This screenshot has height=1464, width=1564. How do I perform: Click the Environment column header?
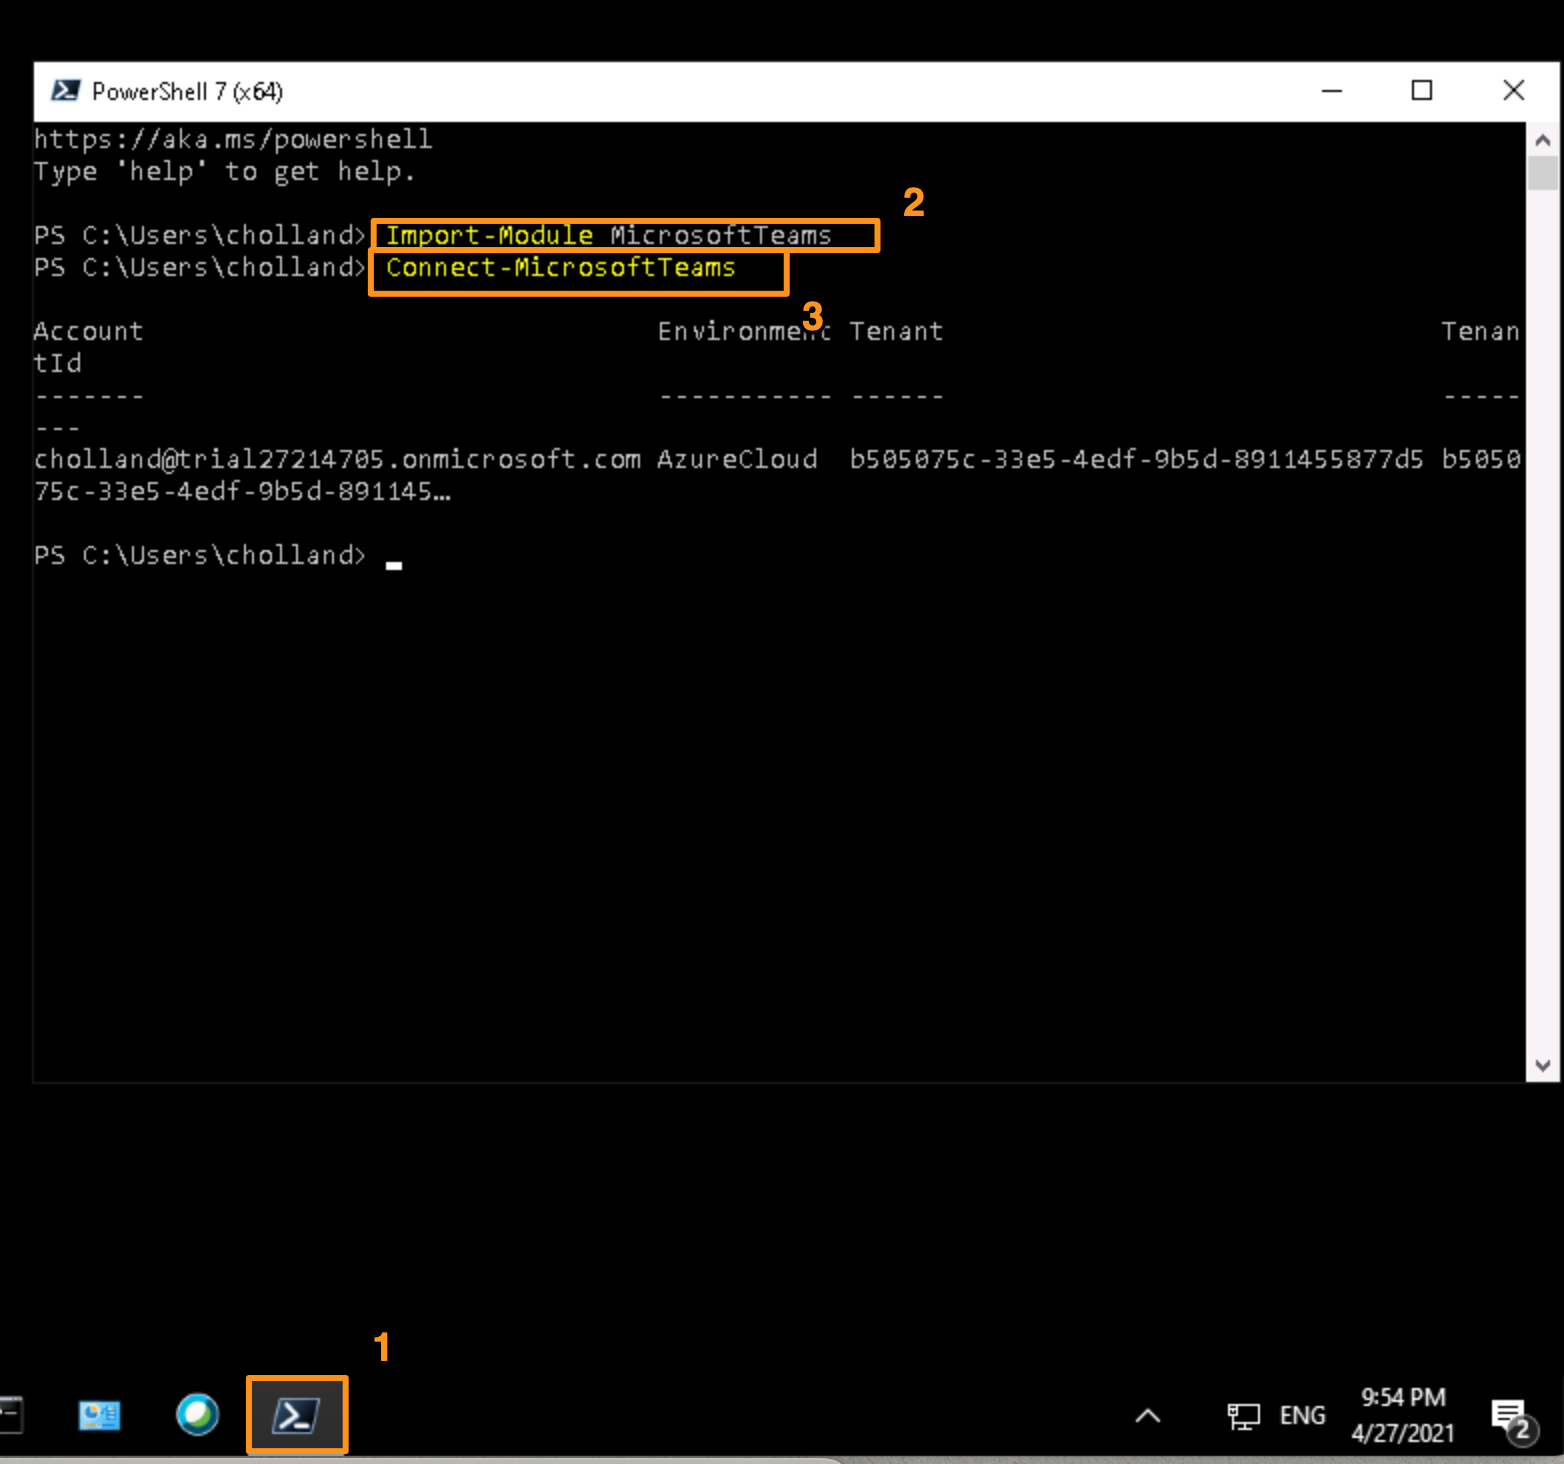[744, 331]
